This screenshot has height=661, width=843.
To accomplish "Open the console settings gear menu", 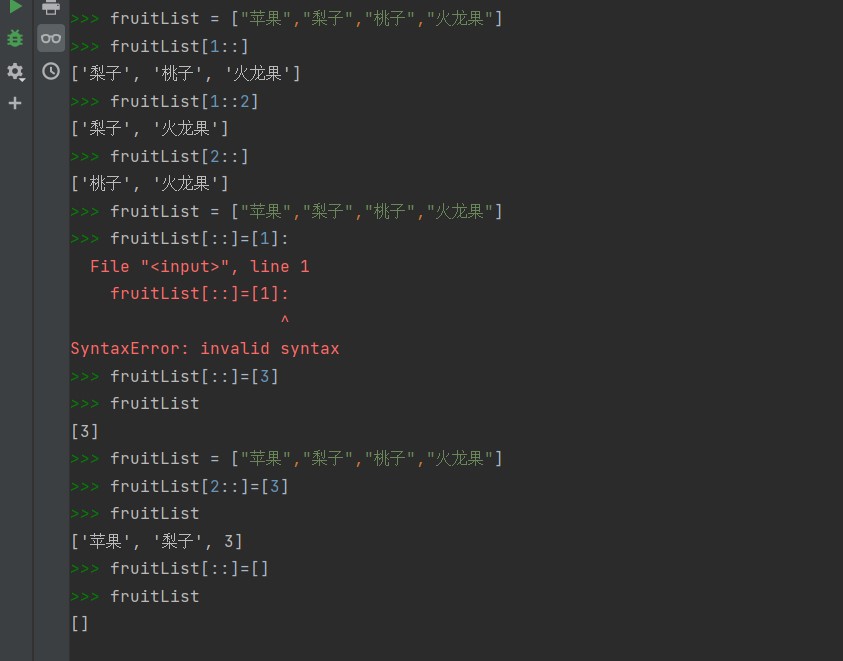I will tap(15, 71).
